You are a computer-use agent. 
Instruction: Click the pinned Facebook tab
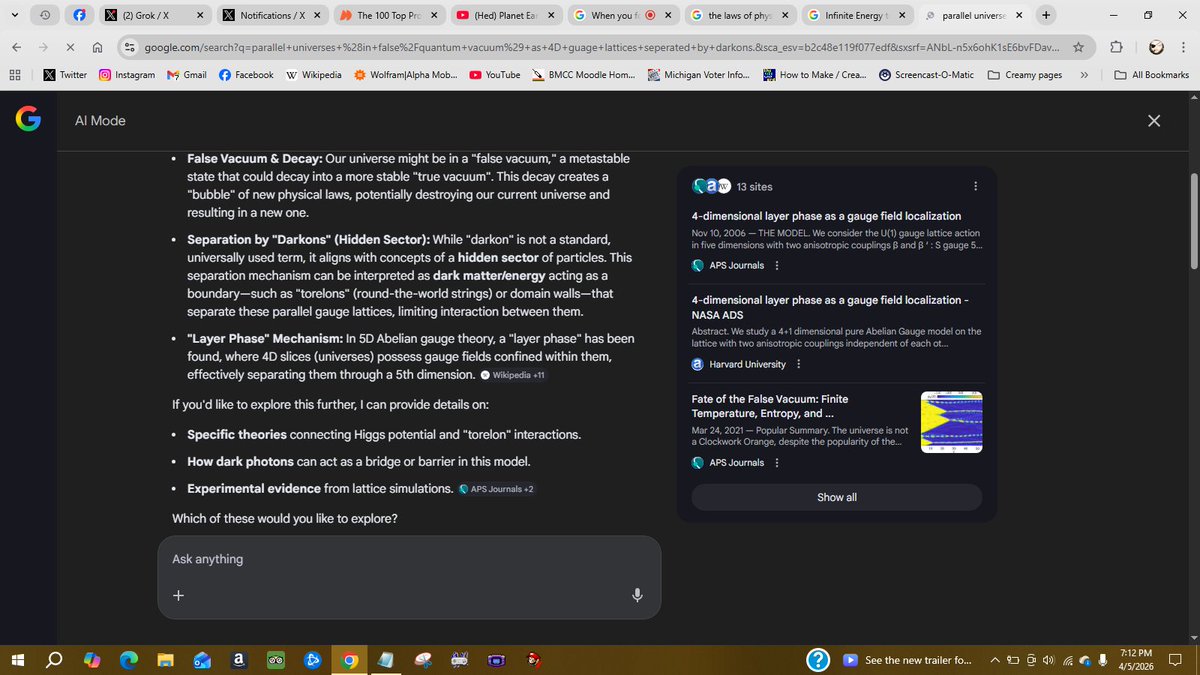(x=81, y=16)
